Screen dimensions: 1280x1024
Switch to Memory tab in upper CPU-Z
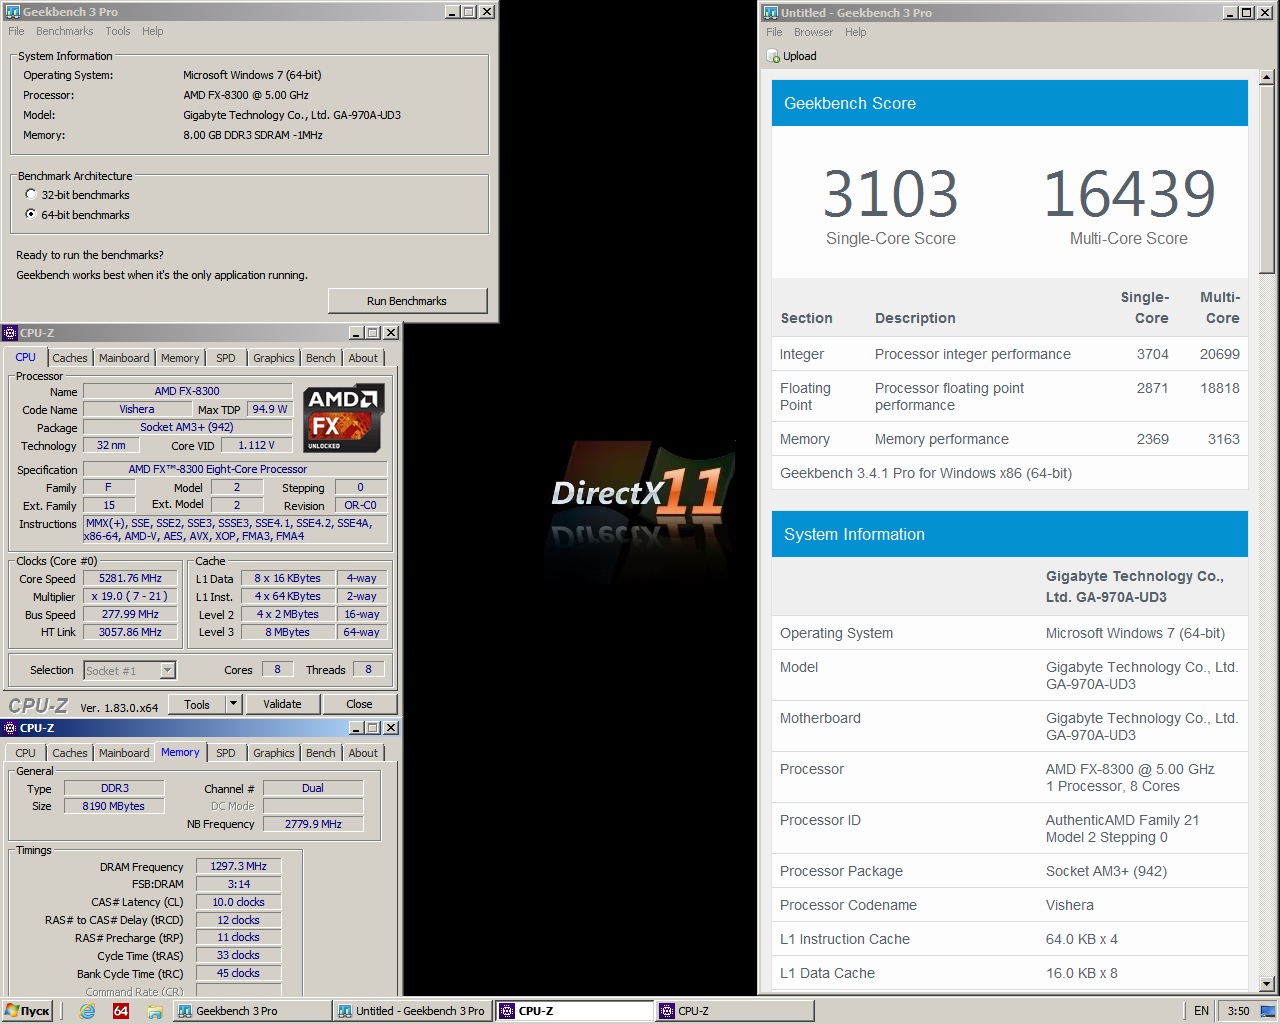(180, 358)
